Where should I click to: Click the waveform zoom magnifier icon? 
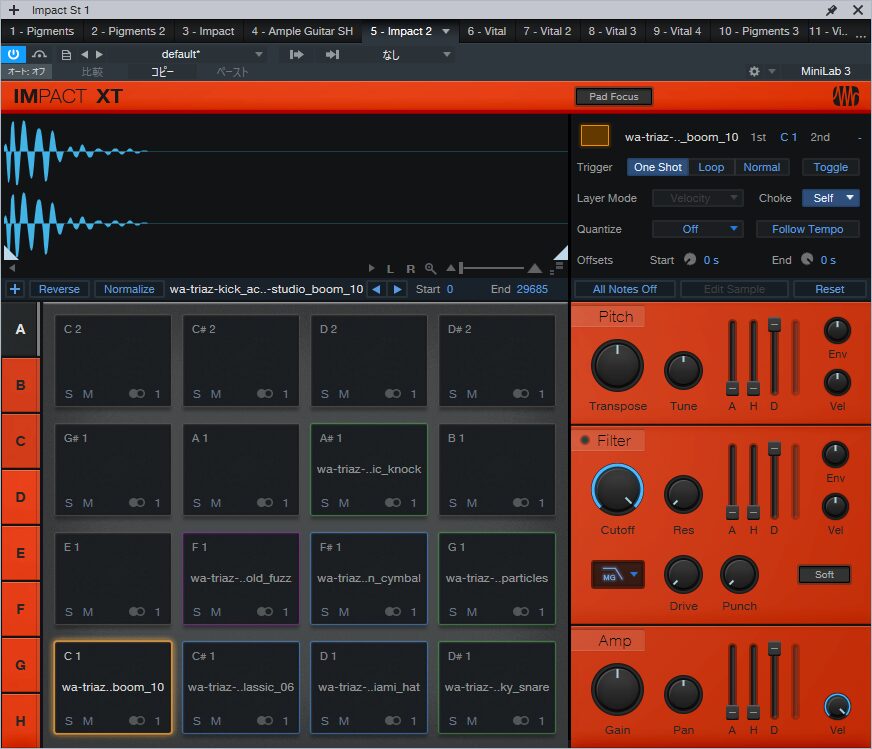click(x=430, y=269)
